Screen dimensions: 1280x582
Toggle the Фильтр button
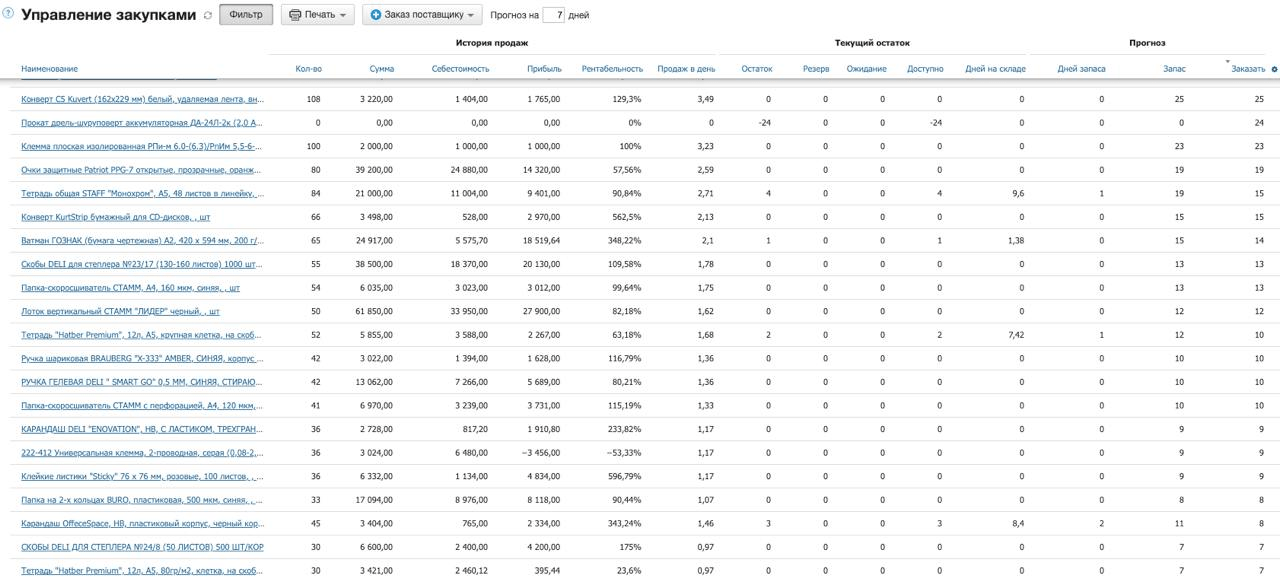(246, 16)
